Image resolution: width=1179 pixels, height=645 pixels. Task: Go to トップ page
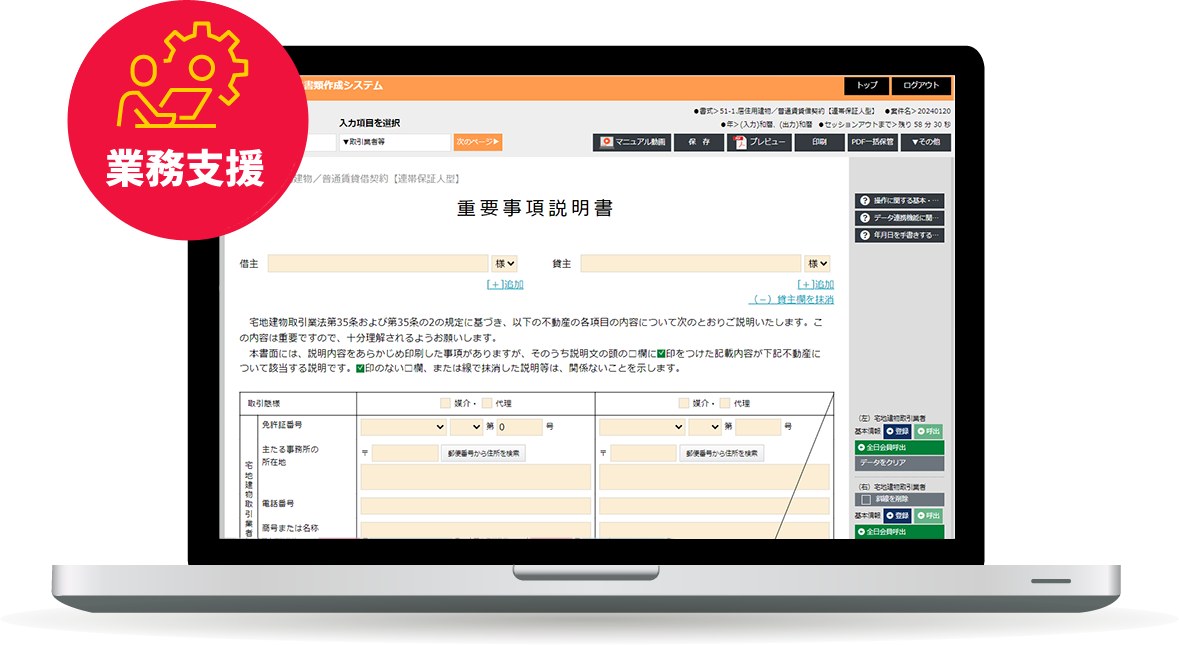pyautogui.click(x=866, y=86)
